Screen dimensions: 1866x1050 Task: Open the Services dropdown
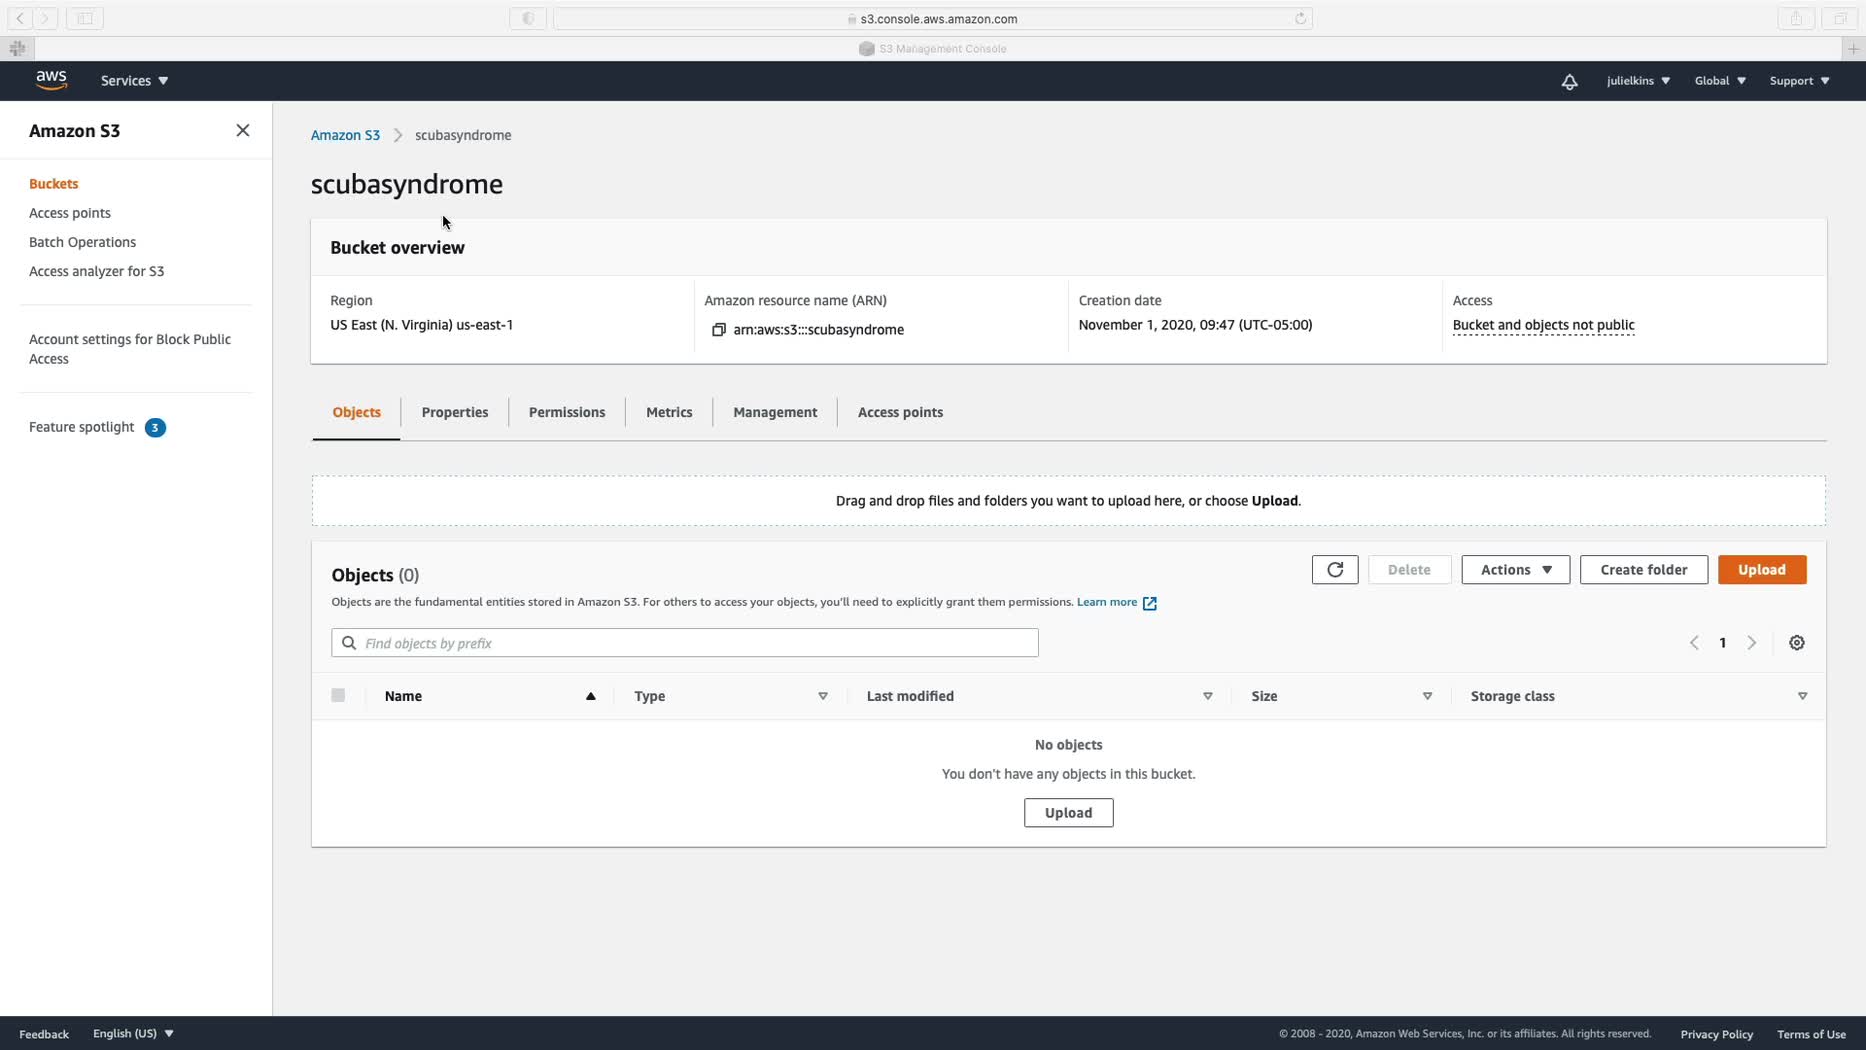pyautogui.click(x=135, y=81)
